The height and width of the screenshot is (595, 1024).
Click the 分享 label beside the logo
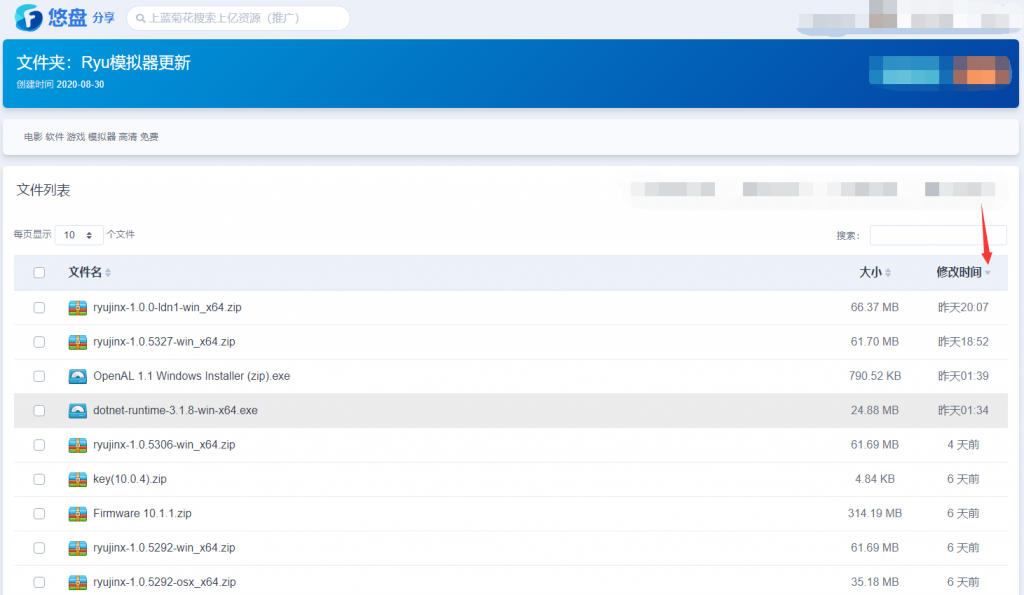click(x=104, y=18)
